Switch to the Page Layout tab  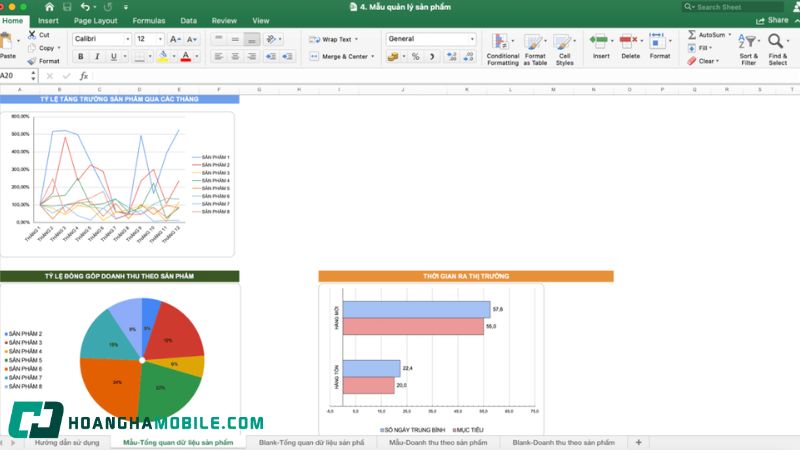coord(95,21)
